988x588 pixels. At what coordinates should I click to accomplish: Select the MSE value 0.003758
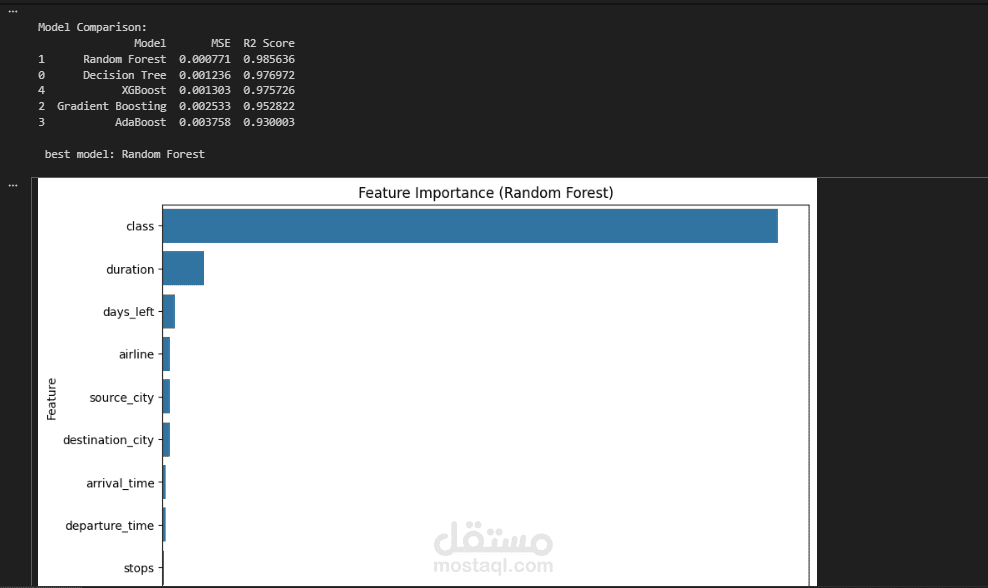[205, 122]
